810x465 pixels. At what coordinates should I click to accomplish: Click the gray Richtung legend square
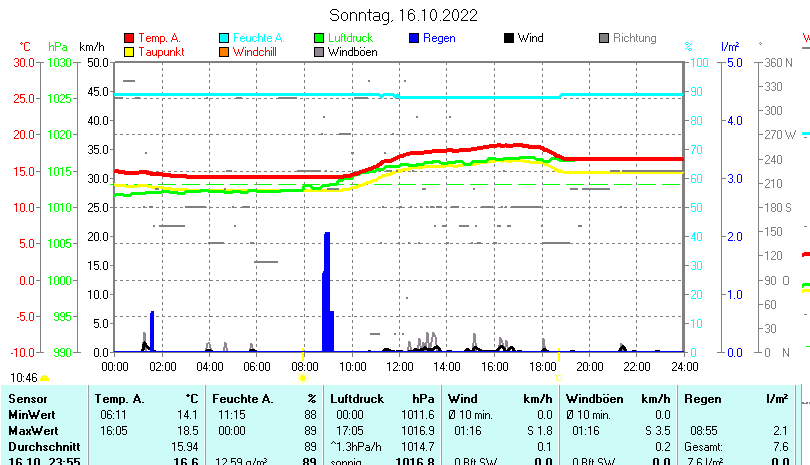pos(604,38)
